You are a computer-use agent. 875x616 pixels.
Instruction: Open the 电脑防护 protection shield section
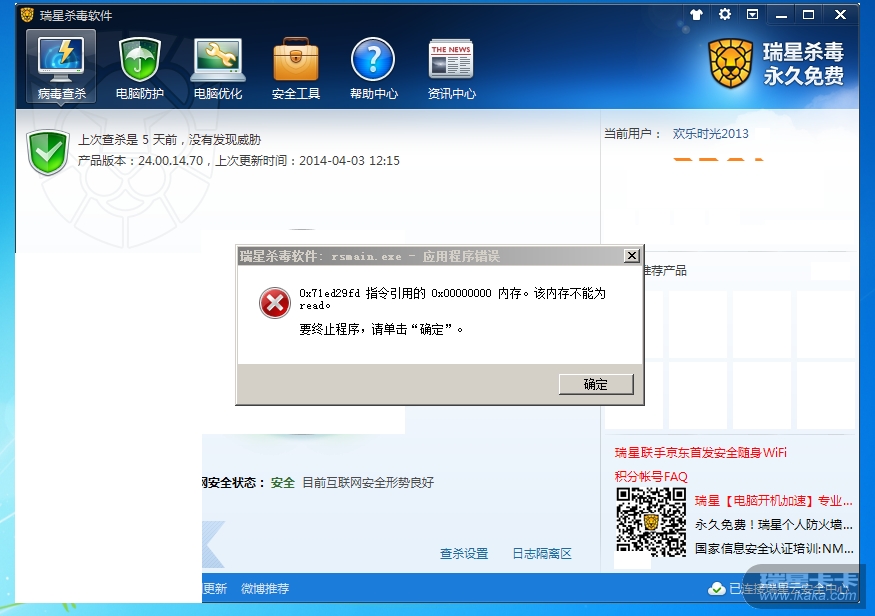click(139, 67)
